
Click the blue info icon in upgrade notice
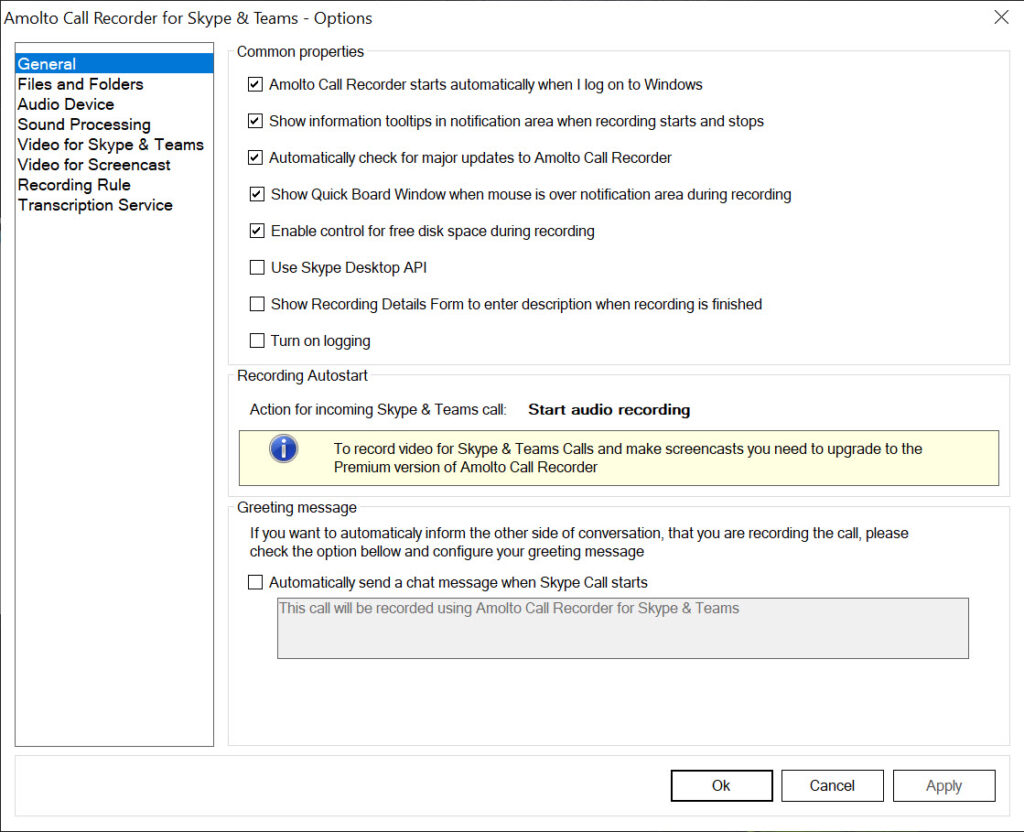(x=283, y=449)
